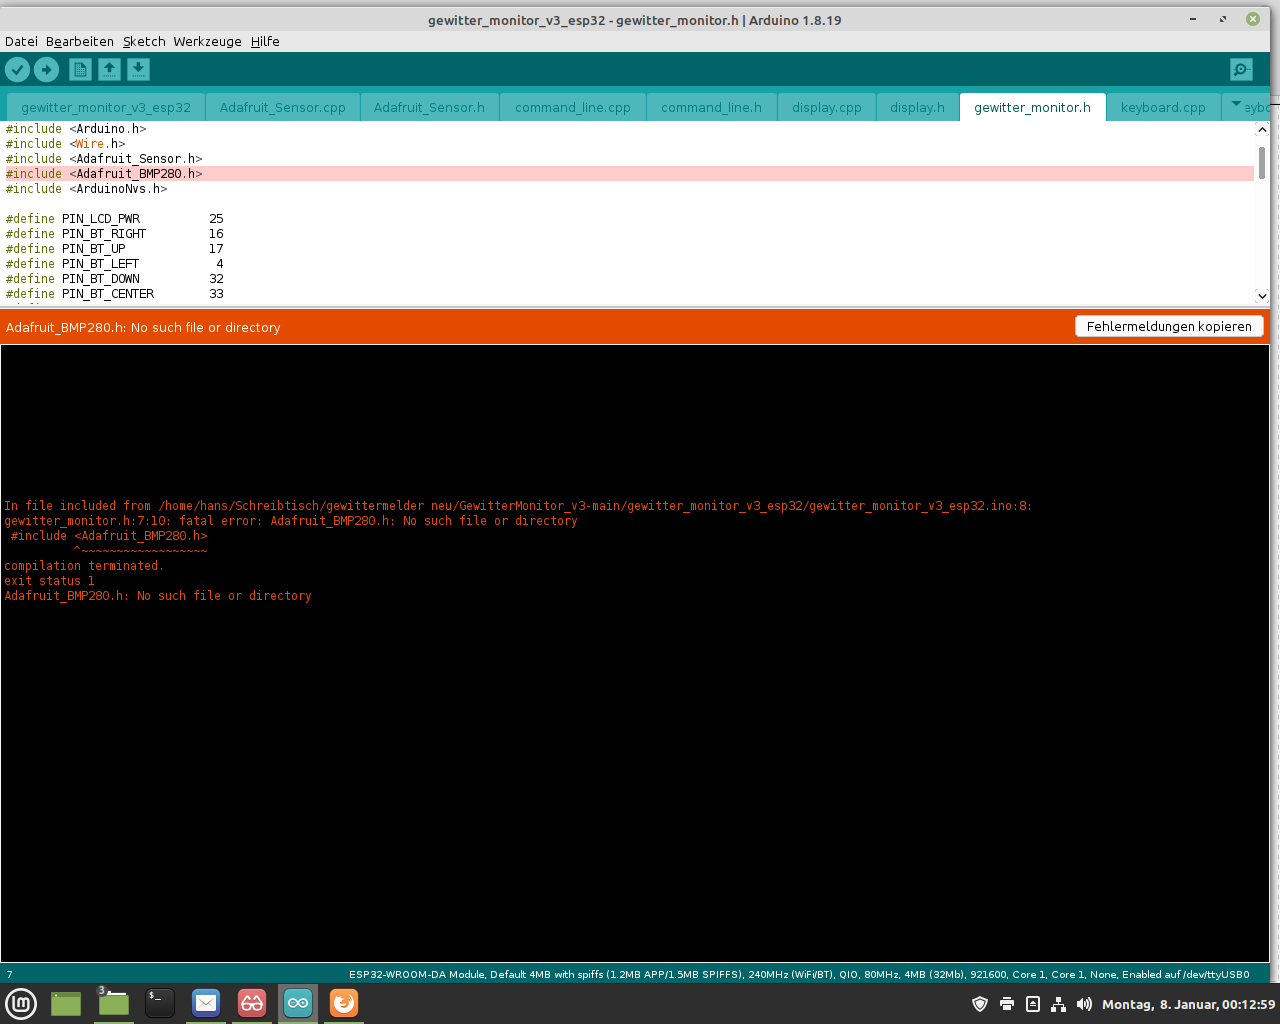
Task: Create a new sketch with the New icon
Action: point(80,69)
